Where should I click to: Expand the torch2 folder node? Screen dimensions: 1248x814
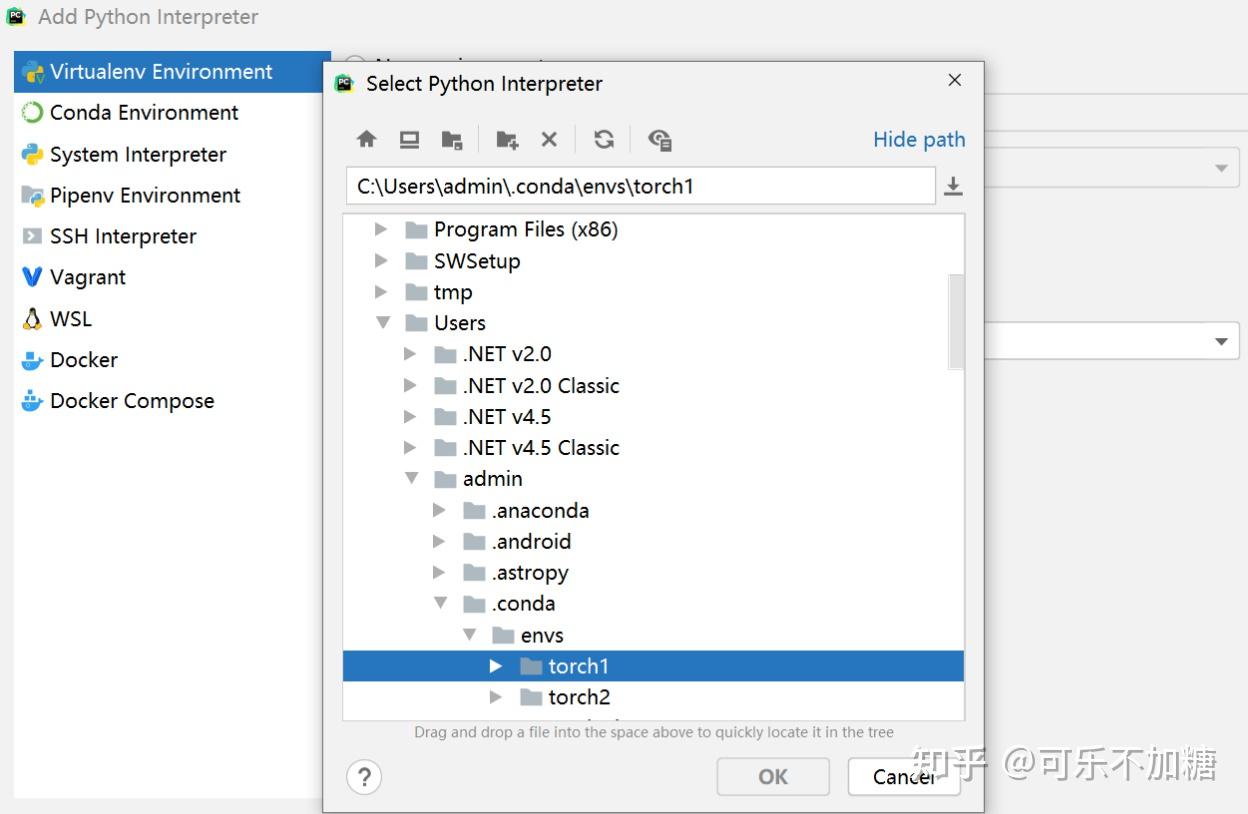coord(496,697)
